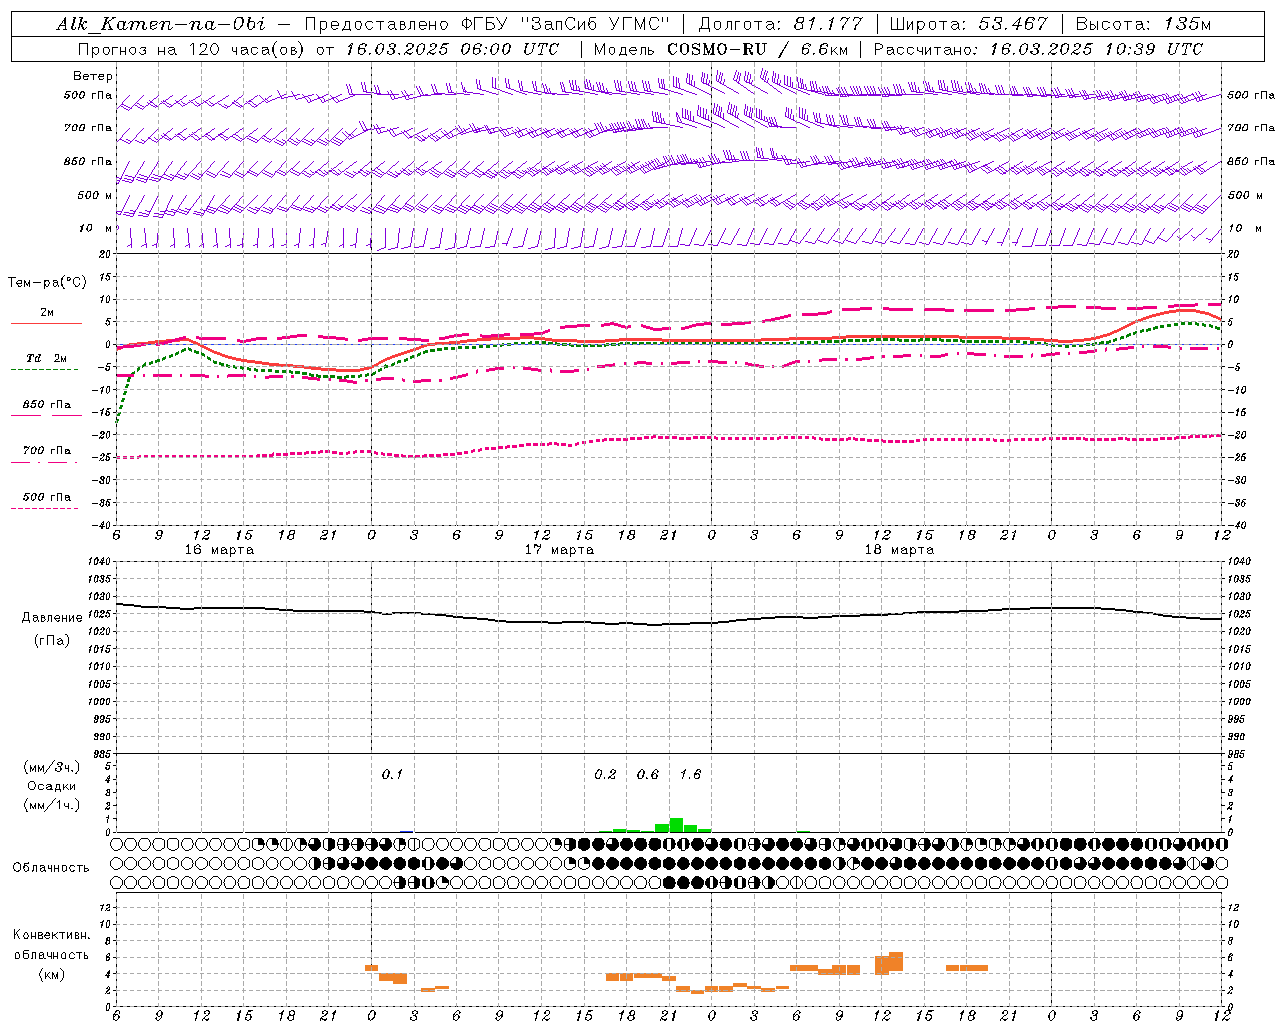The width and height of the screenshot is (1280, 1024).
Task: Click the dashed line sample under the Td 2м legend
Action: pyautogui.click(x=44, y=369)
